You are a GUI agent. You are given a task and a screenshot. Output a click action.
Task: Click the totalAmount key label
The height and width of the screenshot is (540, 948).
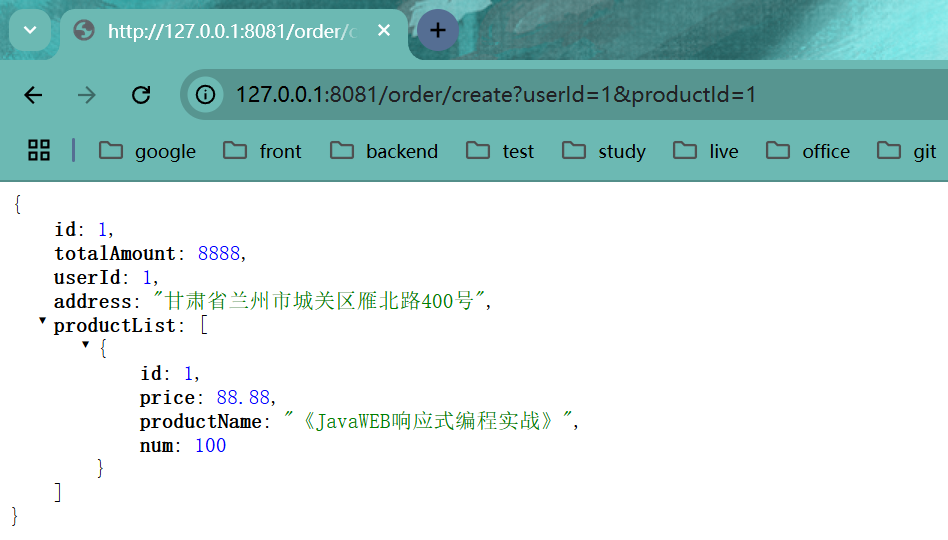115,253
